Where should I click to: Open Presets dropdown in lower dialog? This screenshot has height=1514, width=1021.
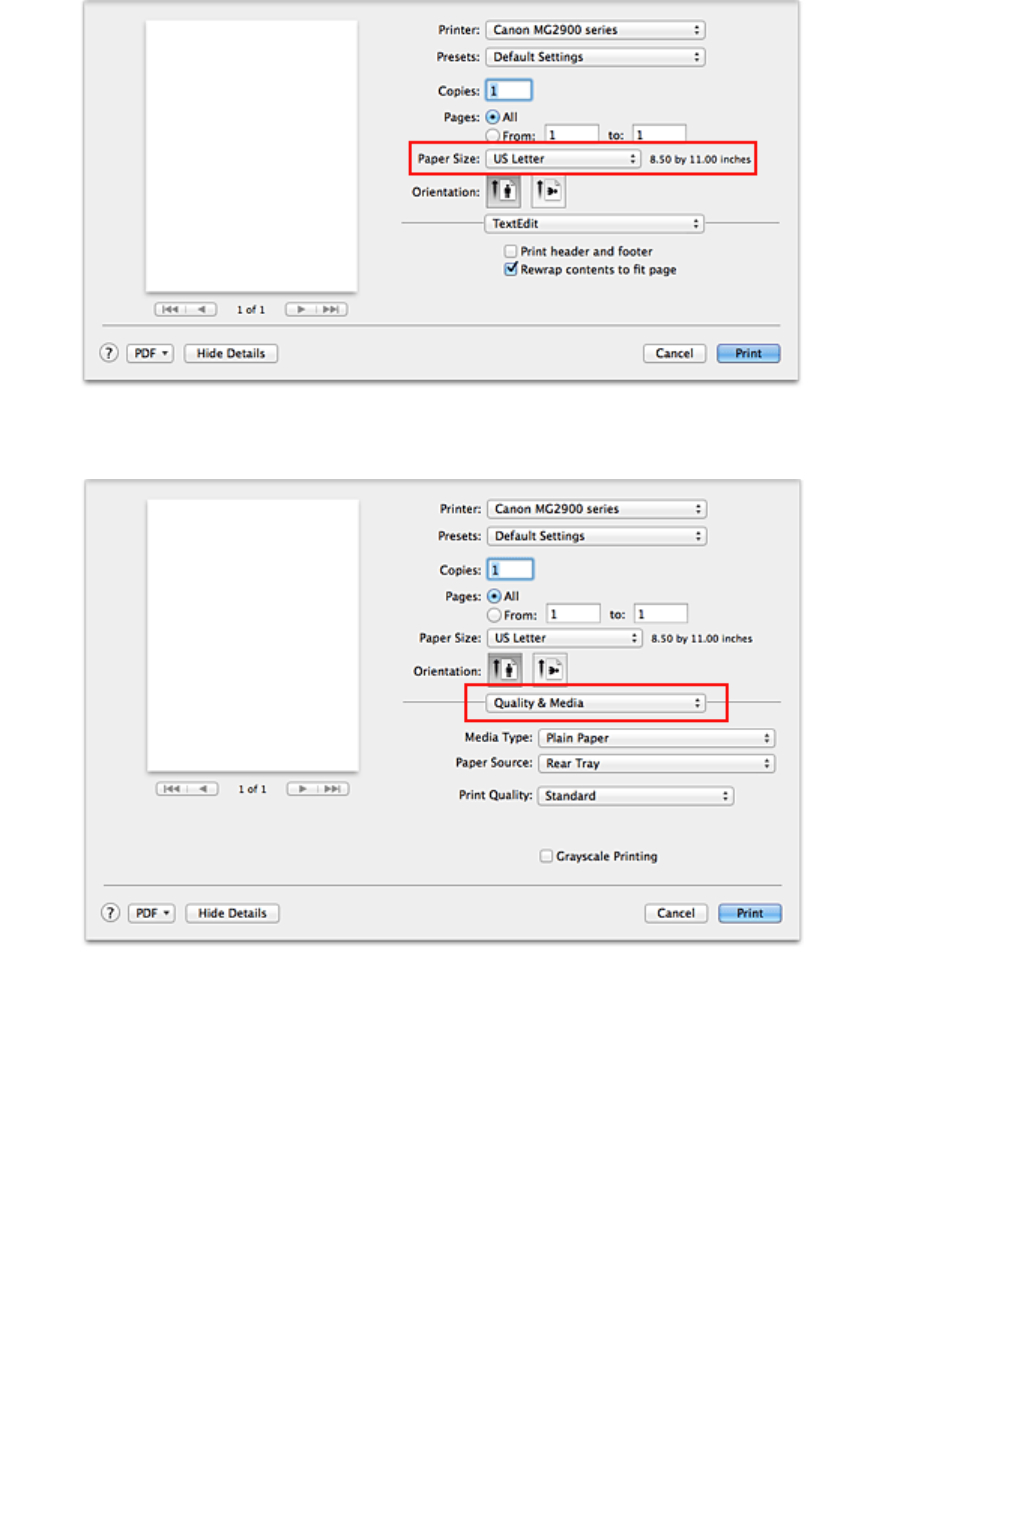(597, 536)
